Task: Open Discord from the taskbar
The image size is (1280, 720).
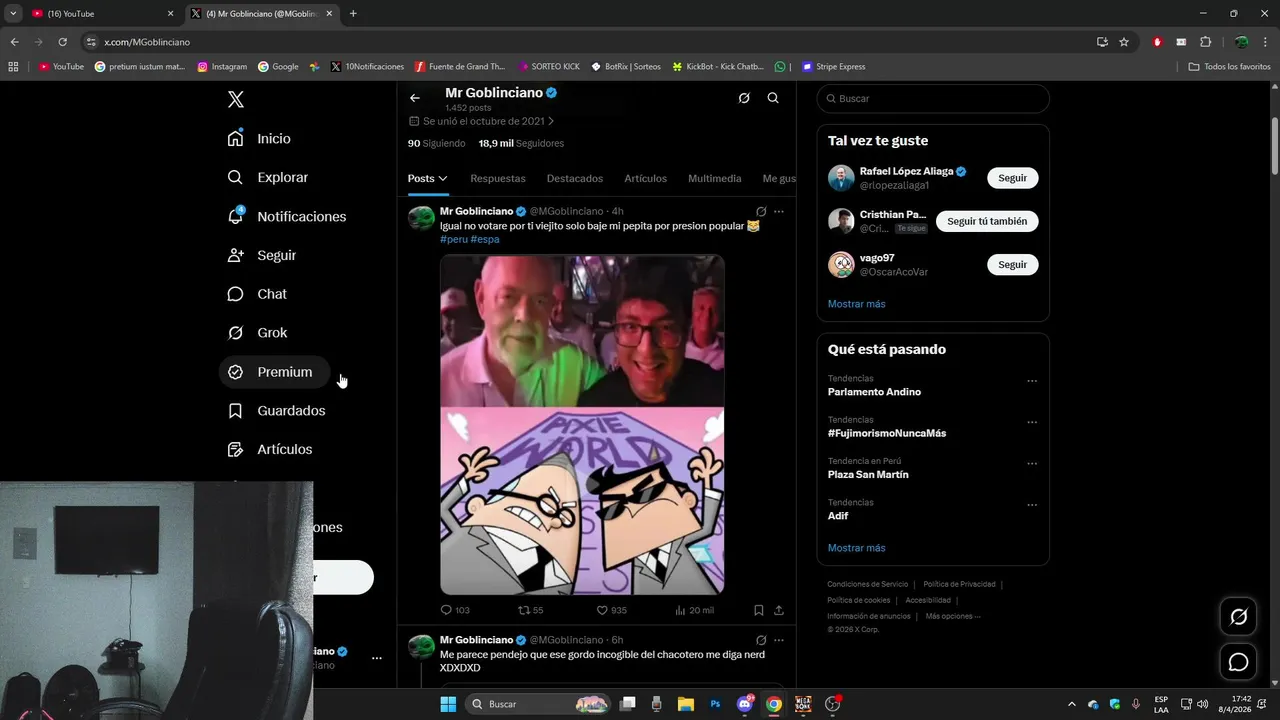Action: [745, 704]
